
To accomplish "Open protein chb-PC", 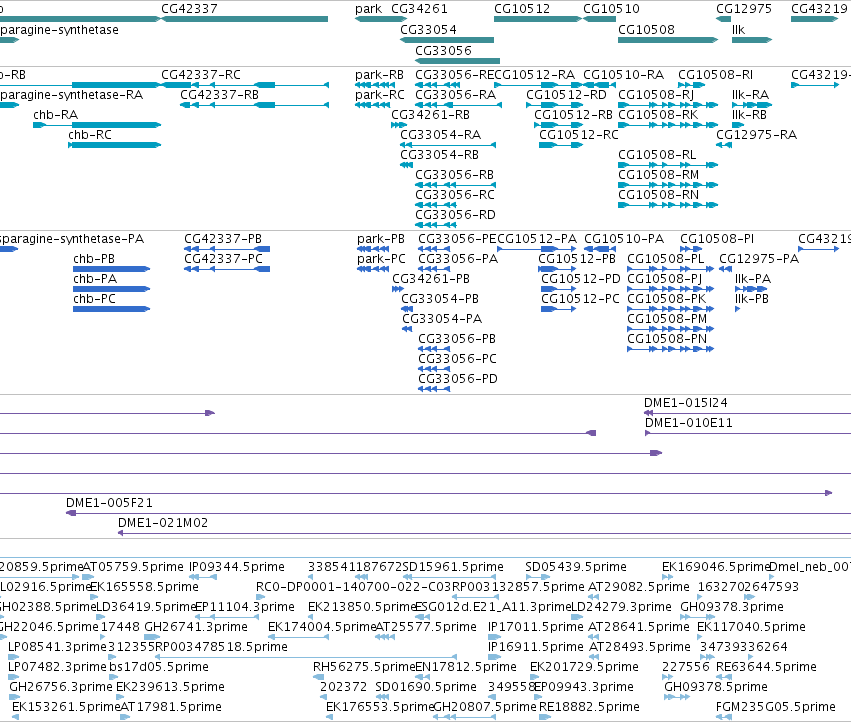I will (94, 299).
